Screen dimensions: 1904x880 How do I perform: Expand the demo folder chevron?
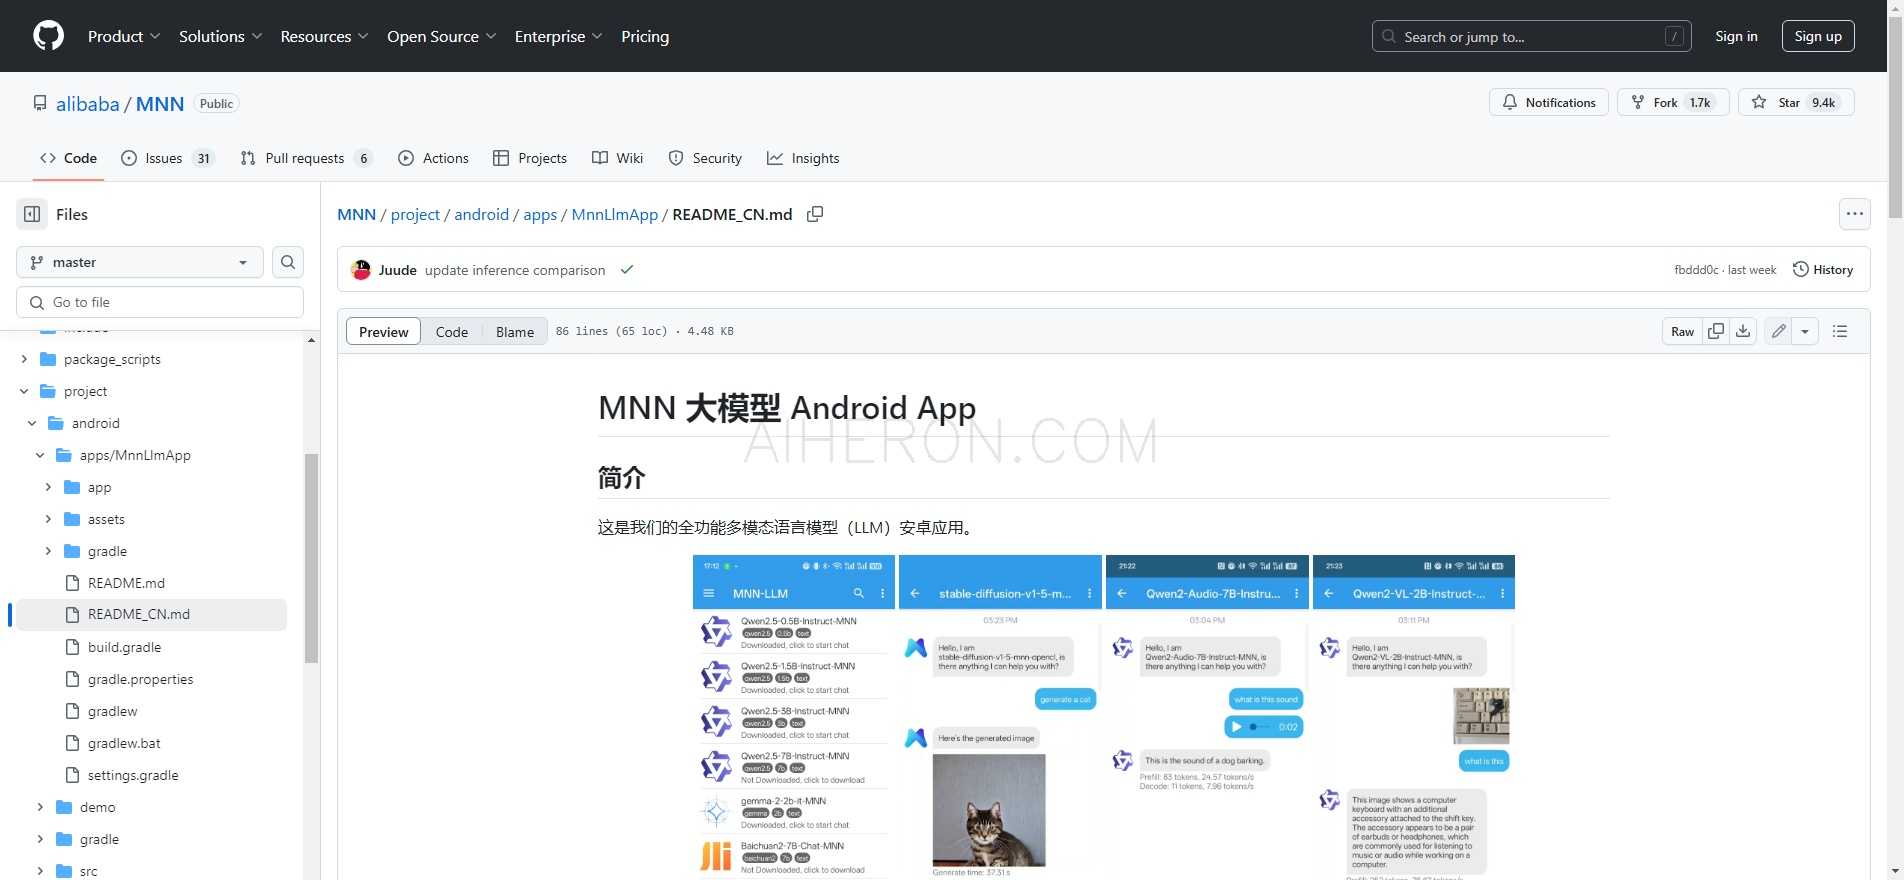pyautogui.click(x=40, y=807)
